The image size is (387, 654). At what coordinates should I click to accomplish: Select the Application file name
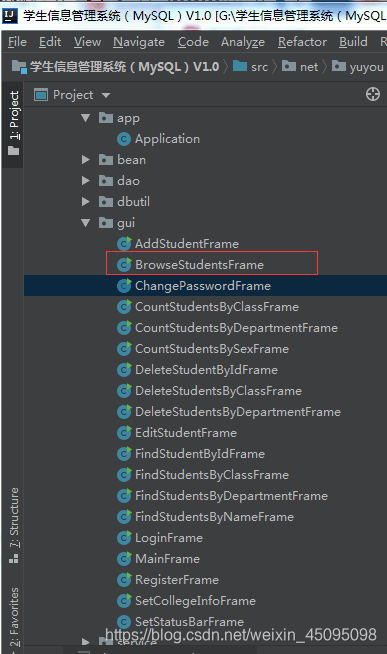click(167, 139)
